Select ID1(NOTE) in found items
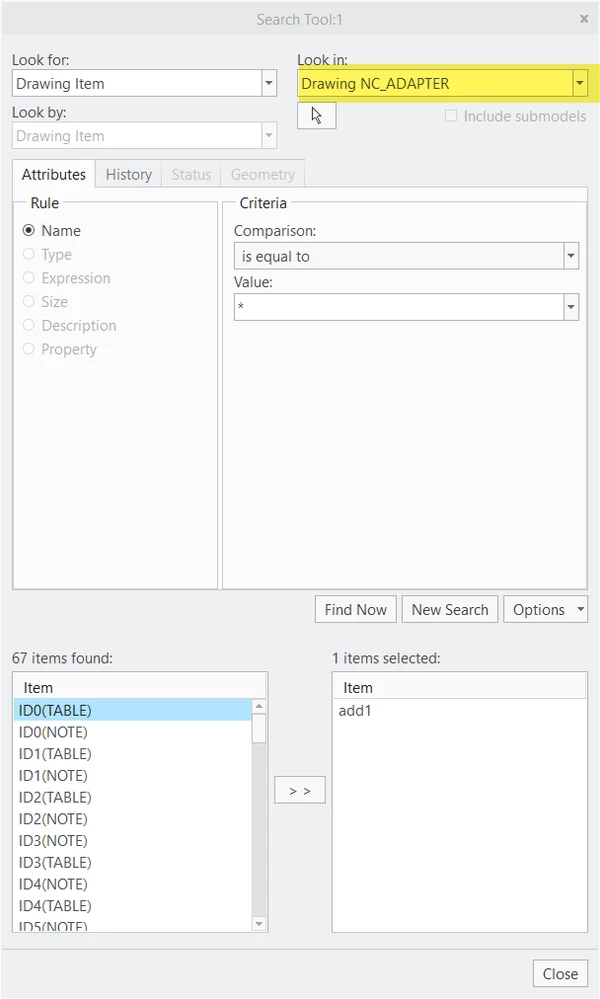The width and height of the screenshot is (600, 999). click(x=132, y=775)
